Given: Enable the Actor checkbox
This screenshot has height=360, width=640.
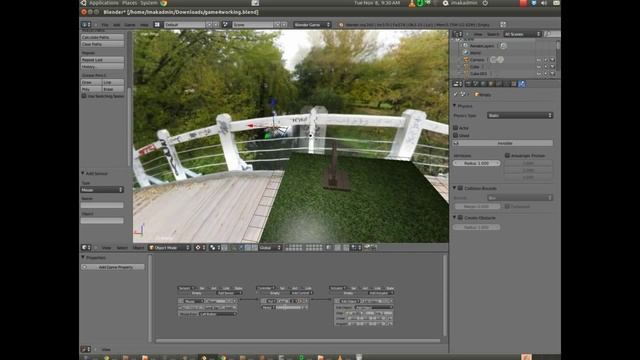Looking at the screenshot, I should (x=456, y=128).
